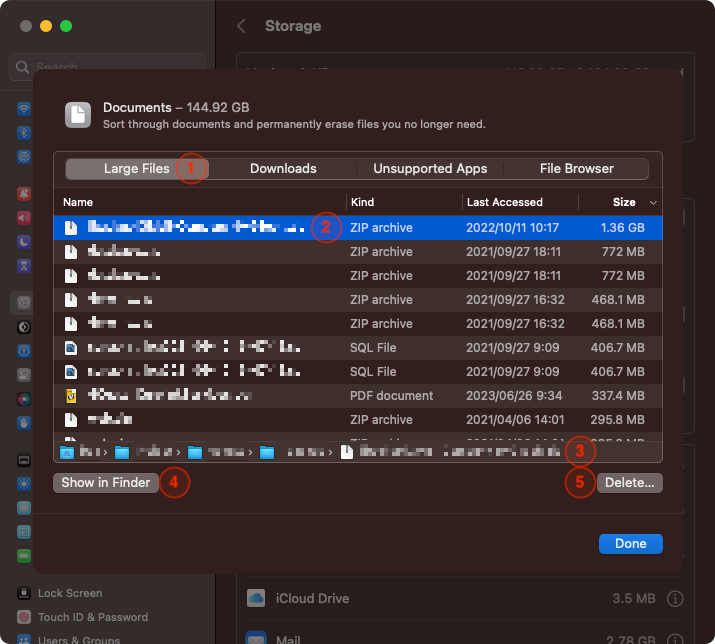Click the Show in Finder button
Screen dimensions: 715x644
tap(106, 483)
